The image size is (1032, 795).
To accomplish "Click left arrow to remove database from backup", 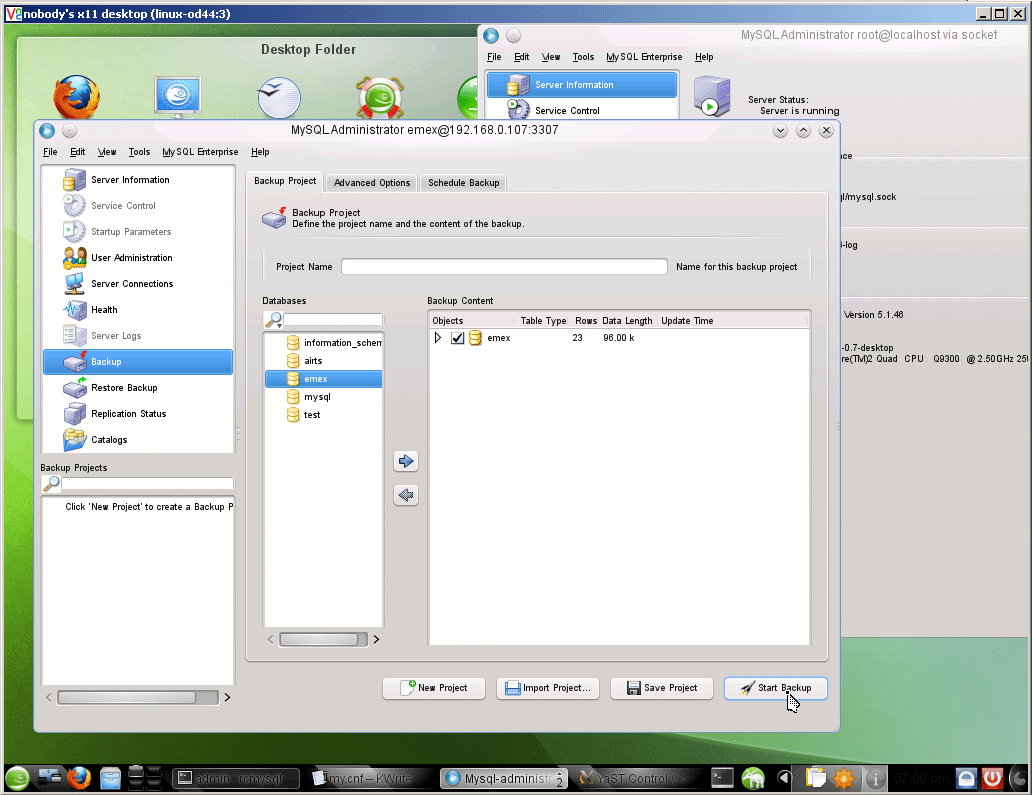I will coord(406,495).
